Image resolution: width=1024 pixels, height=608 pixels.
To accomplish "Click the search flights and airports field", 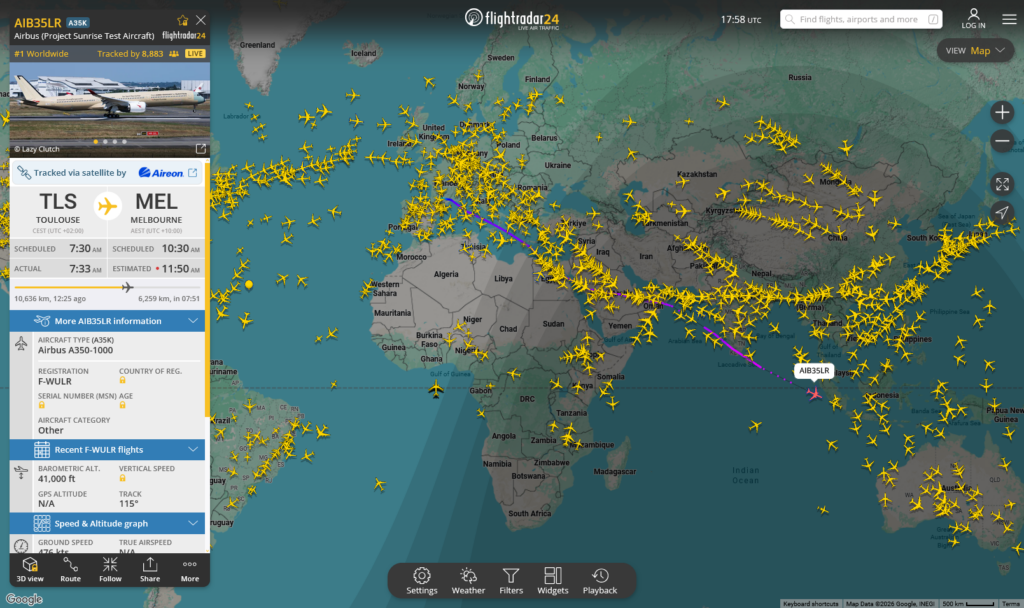I will [x=861, y=19].
